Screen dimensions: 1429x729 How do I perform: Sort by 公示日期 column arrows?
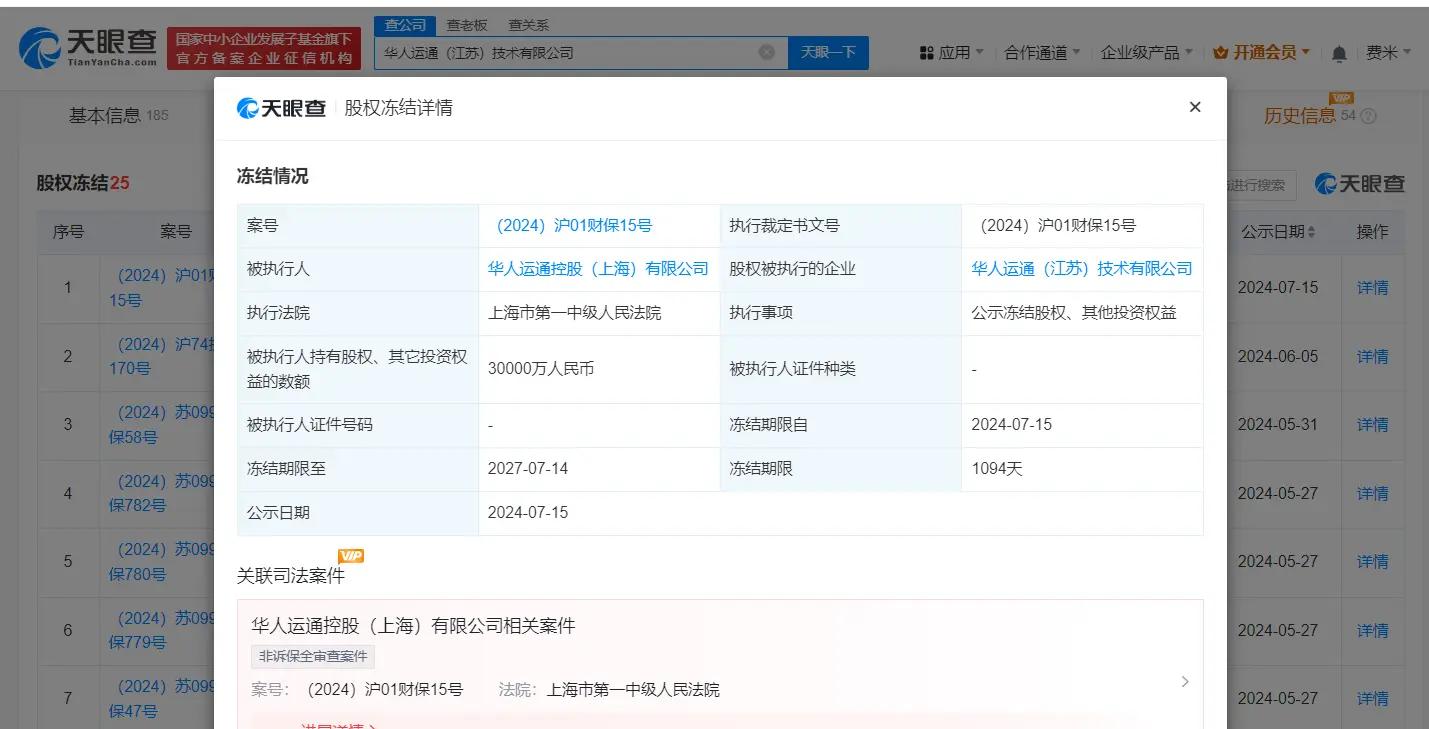click(x=1311, y=232)
